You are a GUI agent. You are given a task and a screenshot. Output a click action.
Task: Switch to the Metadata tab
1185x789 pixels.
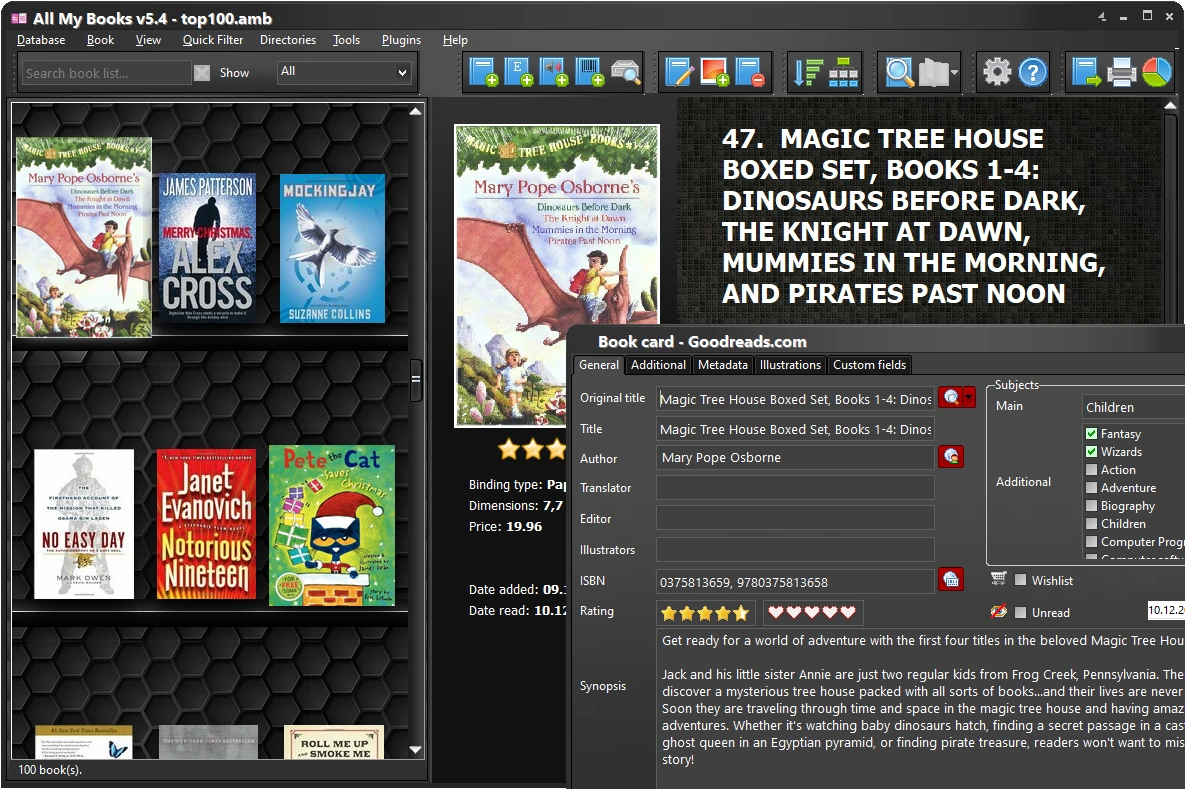pos(722,365)
